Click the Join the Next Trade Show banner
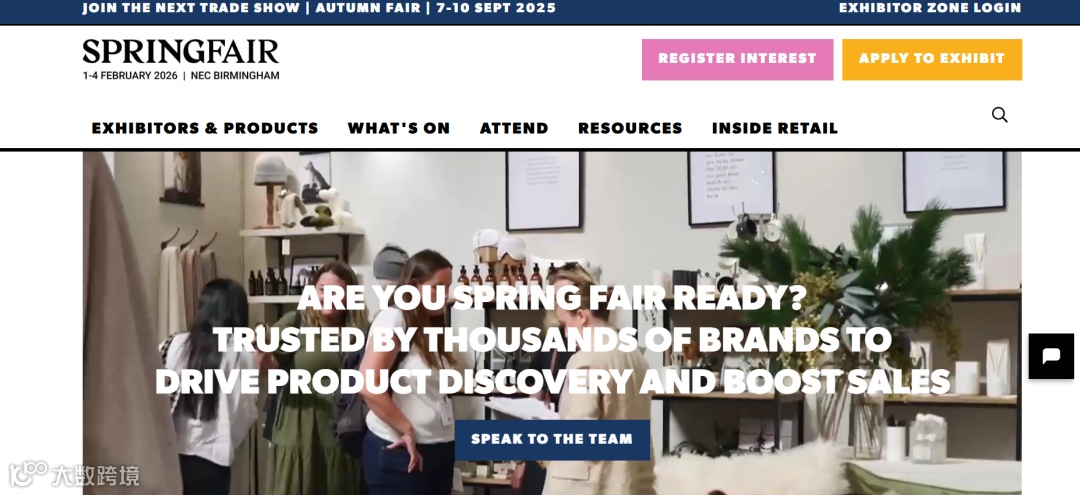Image resolution: width=1080 pixels, height=495 pixels. click(x=191, y=8)
